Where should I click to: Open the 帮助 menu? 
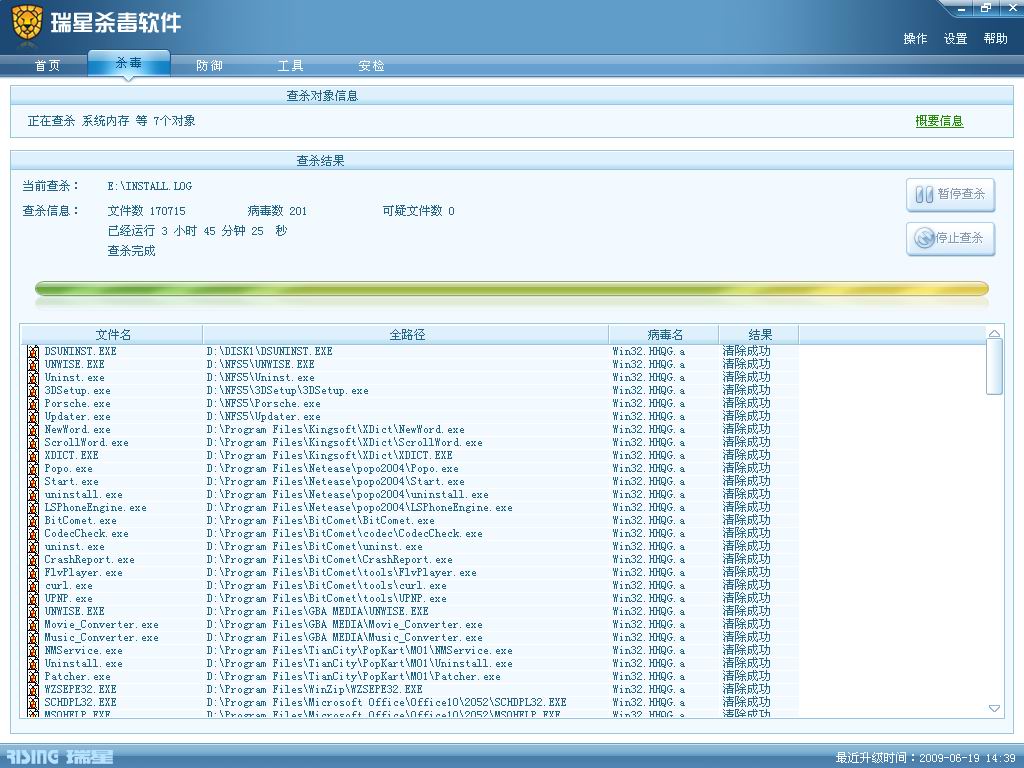[996, 39]
